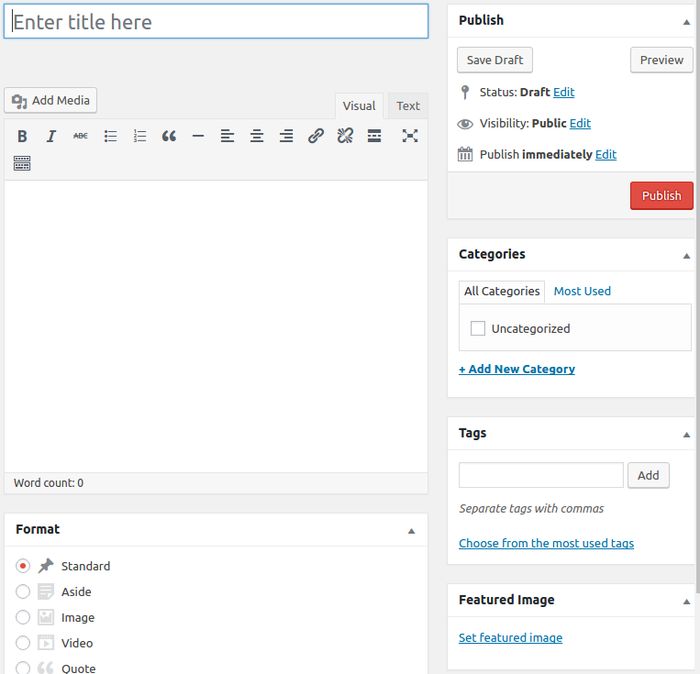
Task: Edit the post Status
Action: 564,92
